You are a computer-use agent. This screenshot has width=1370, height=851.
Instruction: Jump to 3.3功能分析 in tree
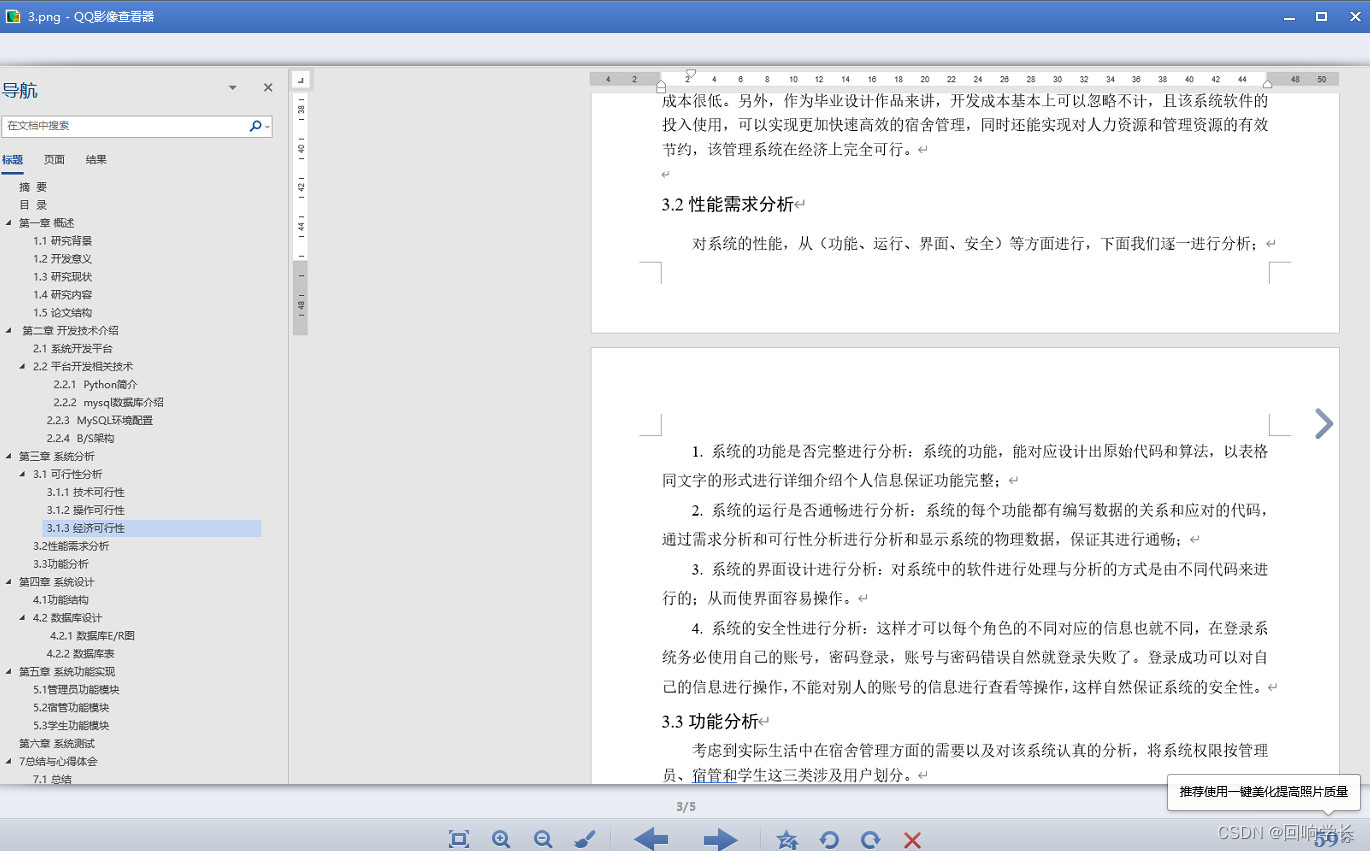point(61,565)
